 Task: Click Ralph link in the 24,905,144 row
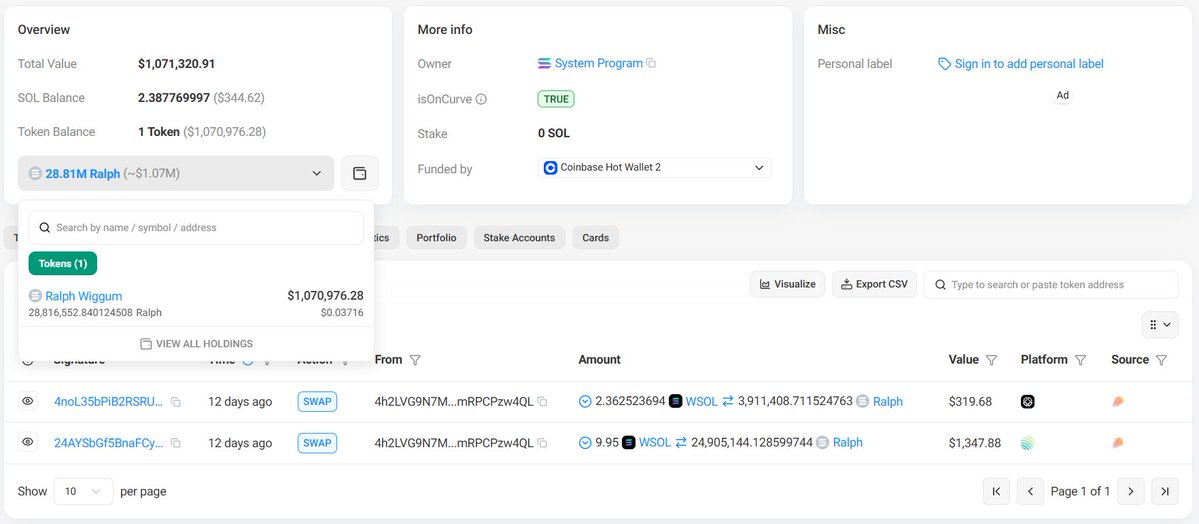[x=848, y=443]
